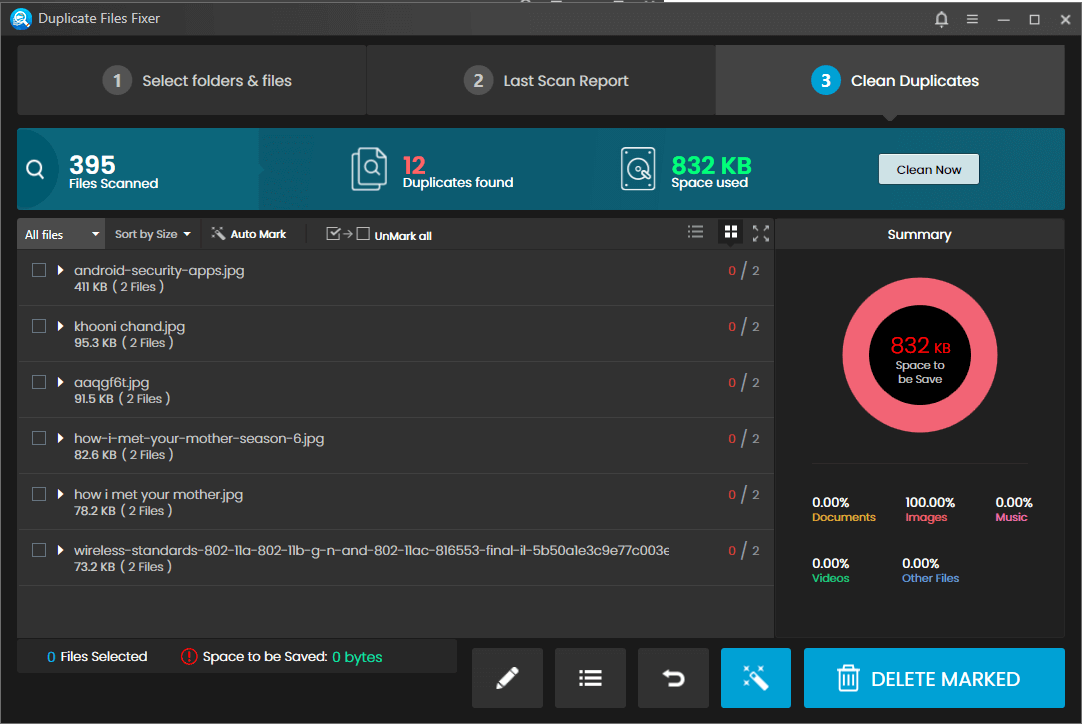The image size is (1083, 724).
Task: Click the 73.2 KB ( 2 Files ) size text
Action: tap(123, 566)
